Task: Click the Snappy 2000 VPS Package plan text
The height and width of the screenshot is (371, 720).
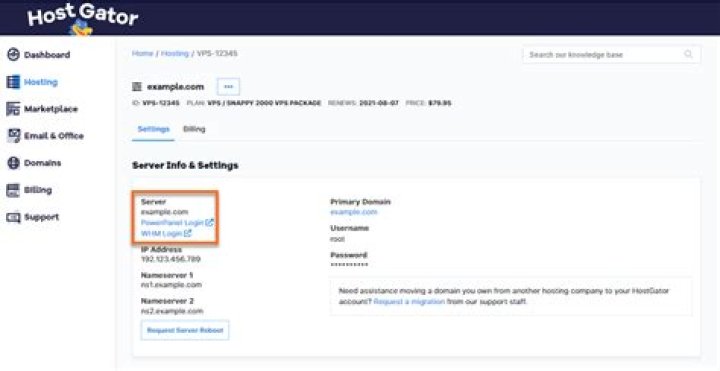Action: click(264, 103)
